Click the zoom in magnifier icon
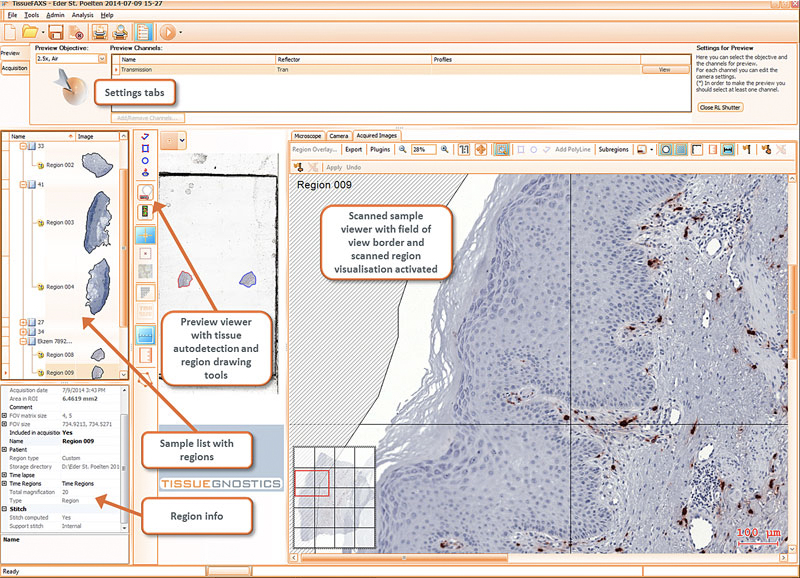 click(x=443, y=149)
